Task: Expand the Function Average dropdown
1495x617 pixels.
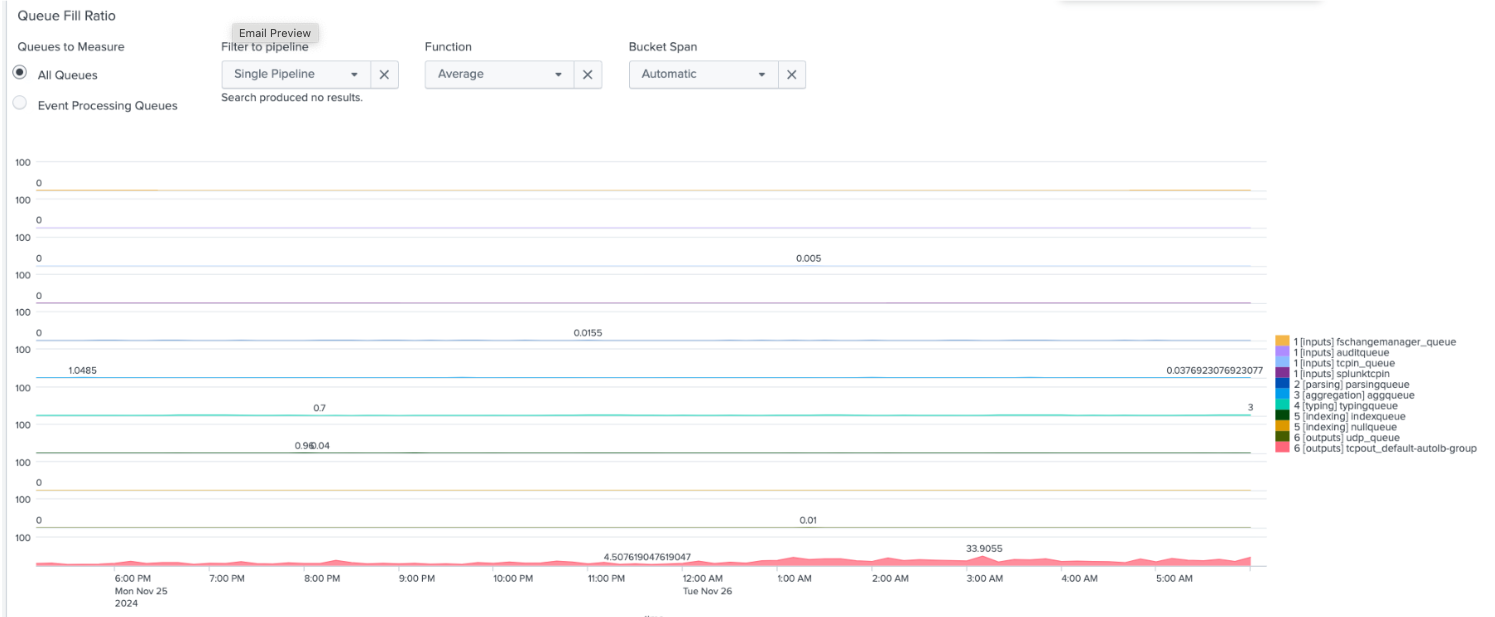Action: click(500, 74)
